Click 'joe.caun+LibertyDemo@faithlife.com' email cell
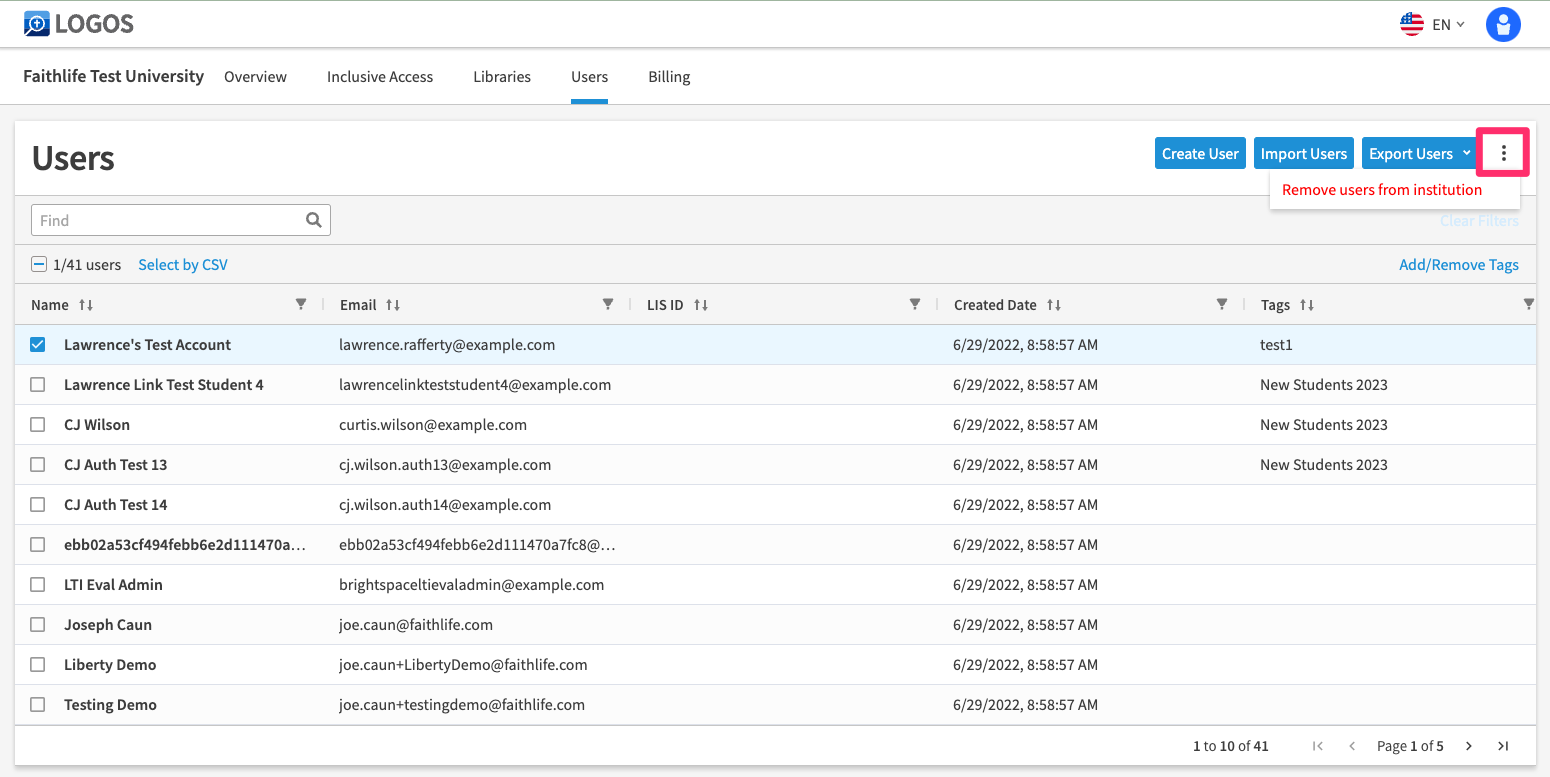 [463, 665]
